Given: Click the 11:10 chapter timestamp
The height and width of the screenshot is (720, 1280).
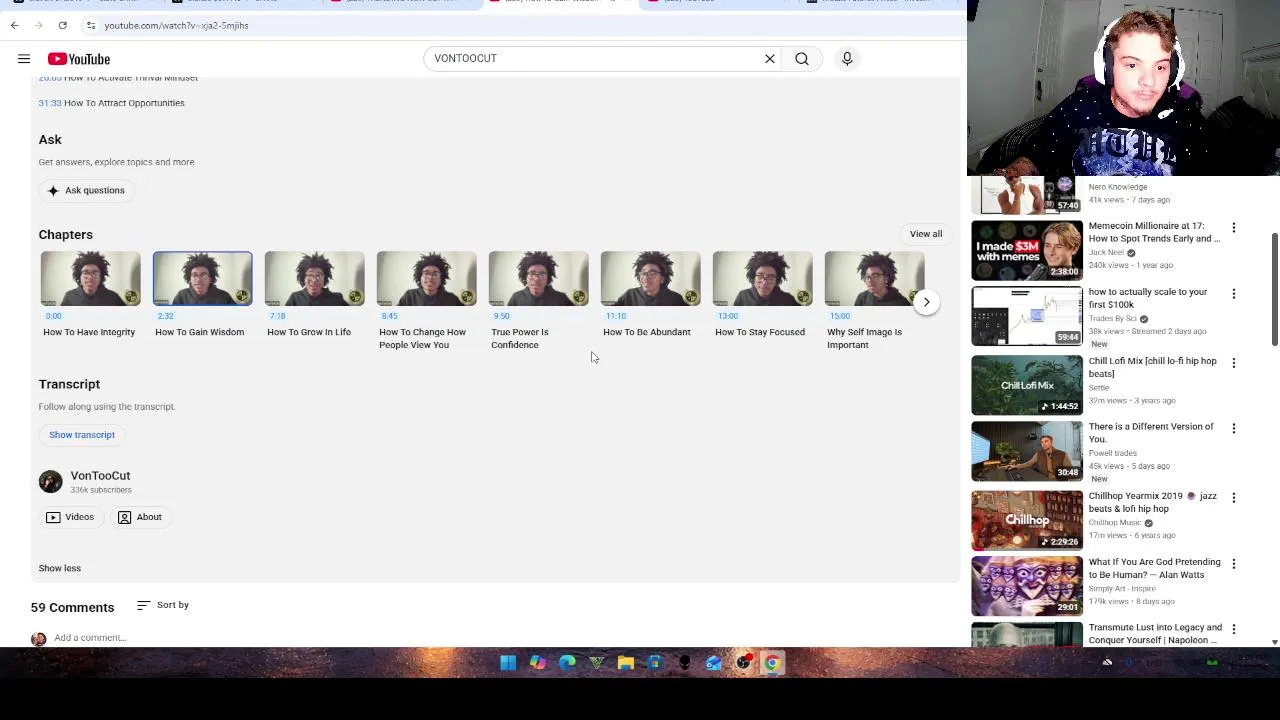Looking at the screenshot, I should 615,316.
